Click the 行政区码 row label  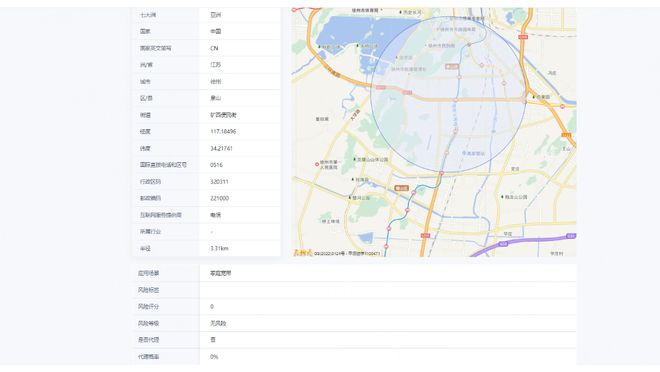click(150, 181)
